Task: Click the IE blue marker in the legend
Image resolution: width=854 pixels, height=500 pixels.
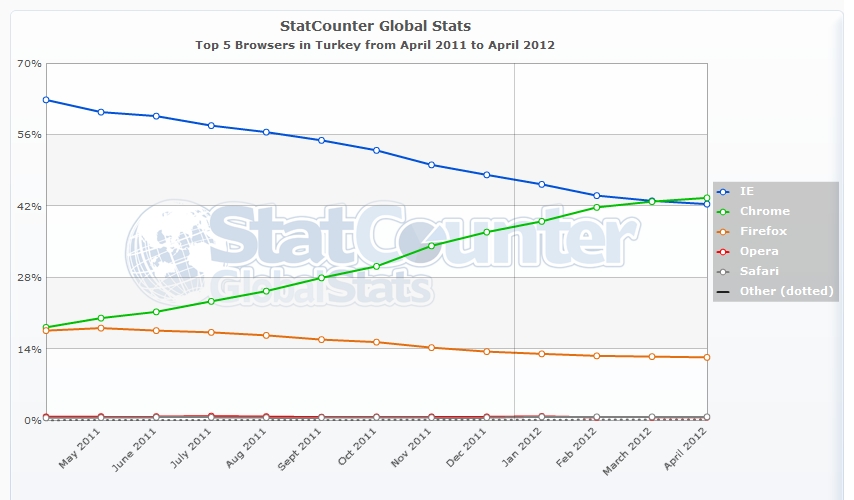Action: 723,191
